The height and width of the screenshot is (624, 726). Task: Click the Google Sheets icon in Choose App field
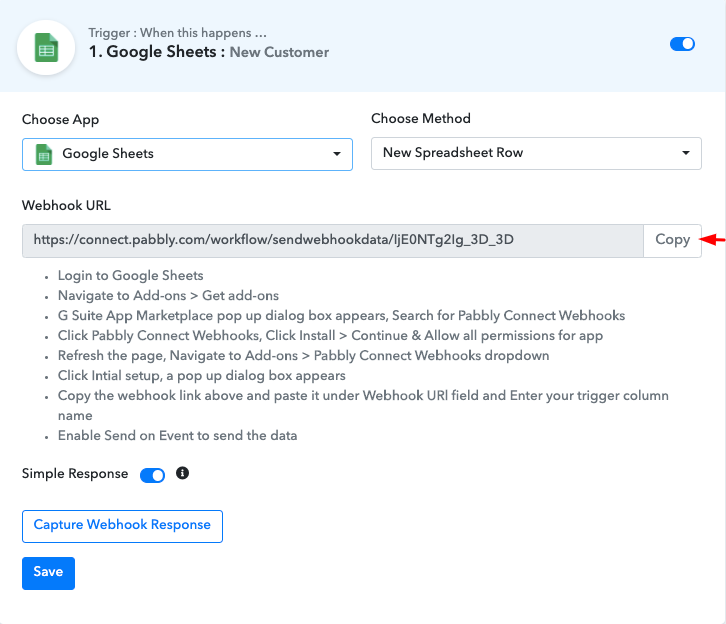point(44,154)
